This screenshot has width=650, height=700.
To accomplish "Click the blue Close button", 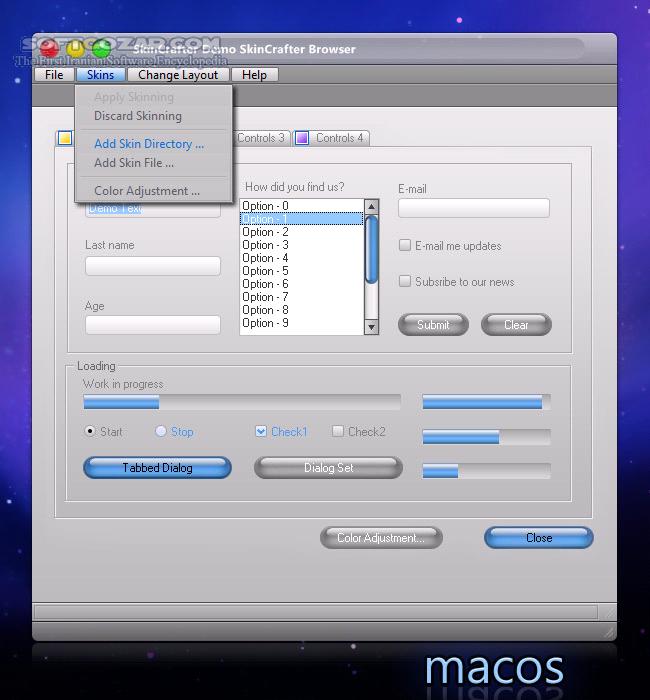I will [x=539, y=538].
